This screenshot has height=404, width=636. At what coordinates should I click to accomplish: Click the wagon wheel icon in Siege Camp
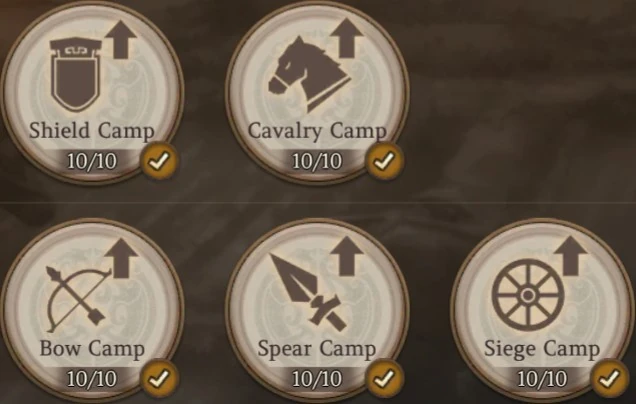[x=528, y=295]
